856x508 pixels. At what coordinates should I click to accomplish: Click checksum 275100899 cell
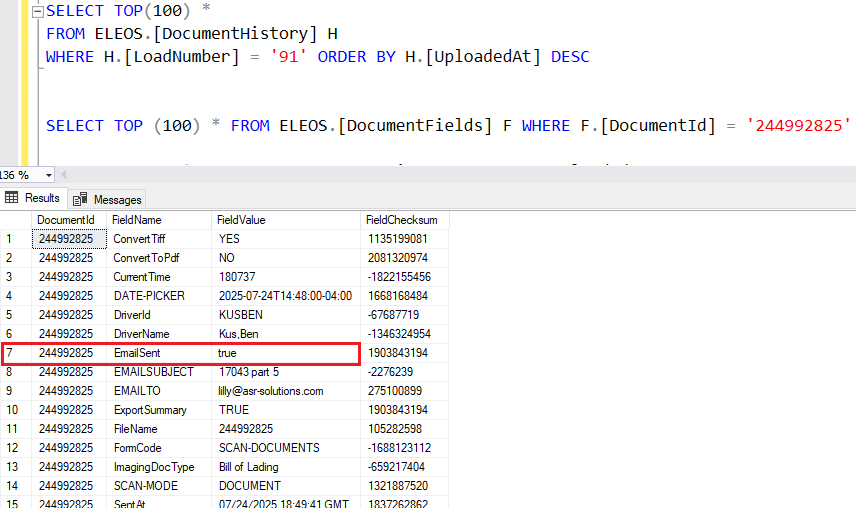(x=405, y=391)
